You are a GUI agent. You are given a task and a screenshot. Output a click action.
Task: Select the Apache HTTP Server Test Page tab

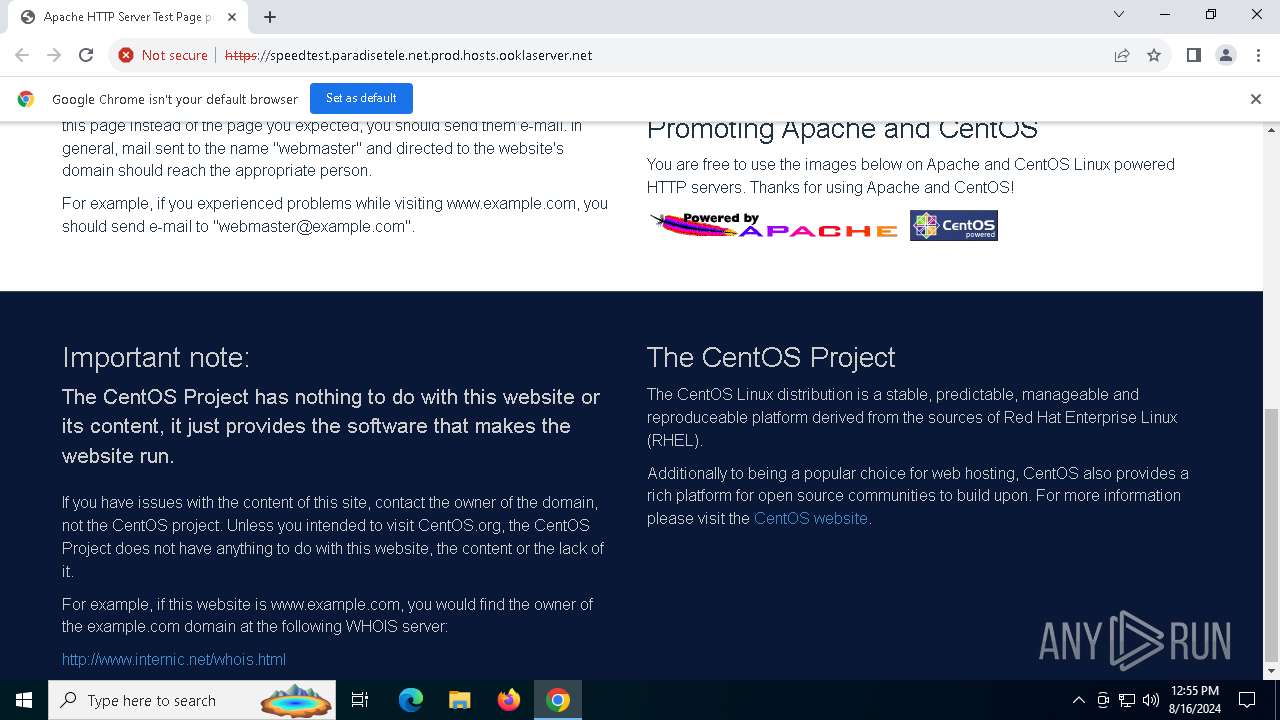(128, 17)
